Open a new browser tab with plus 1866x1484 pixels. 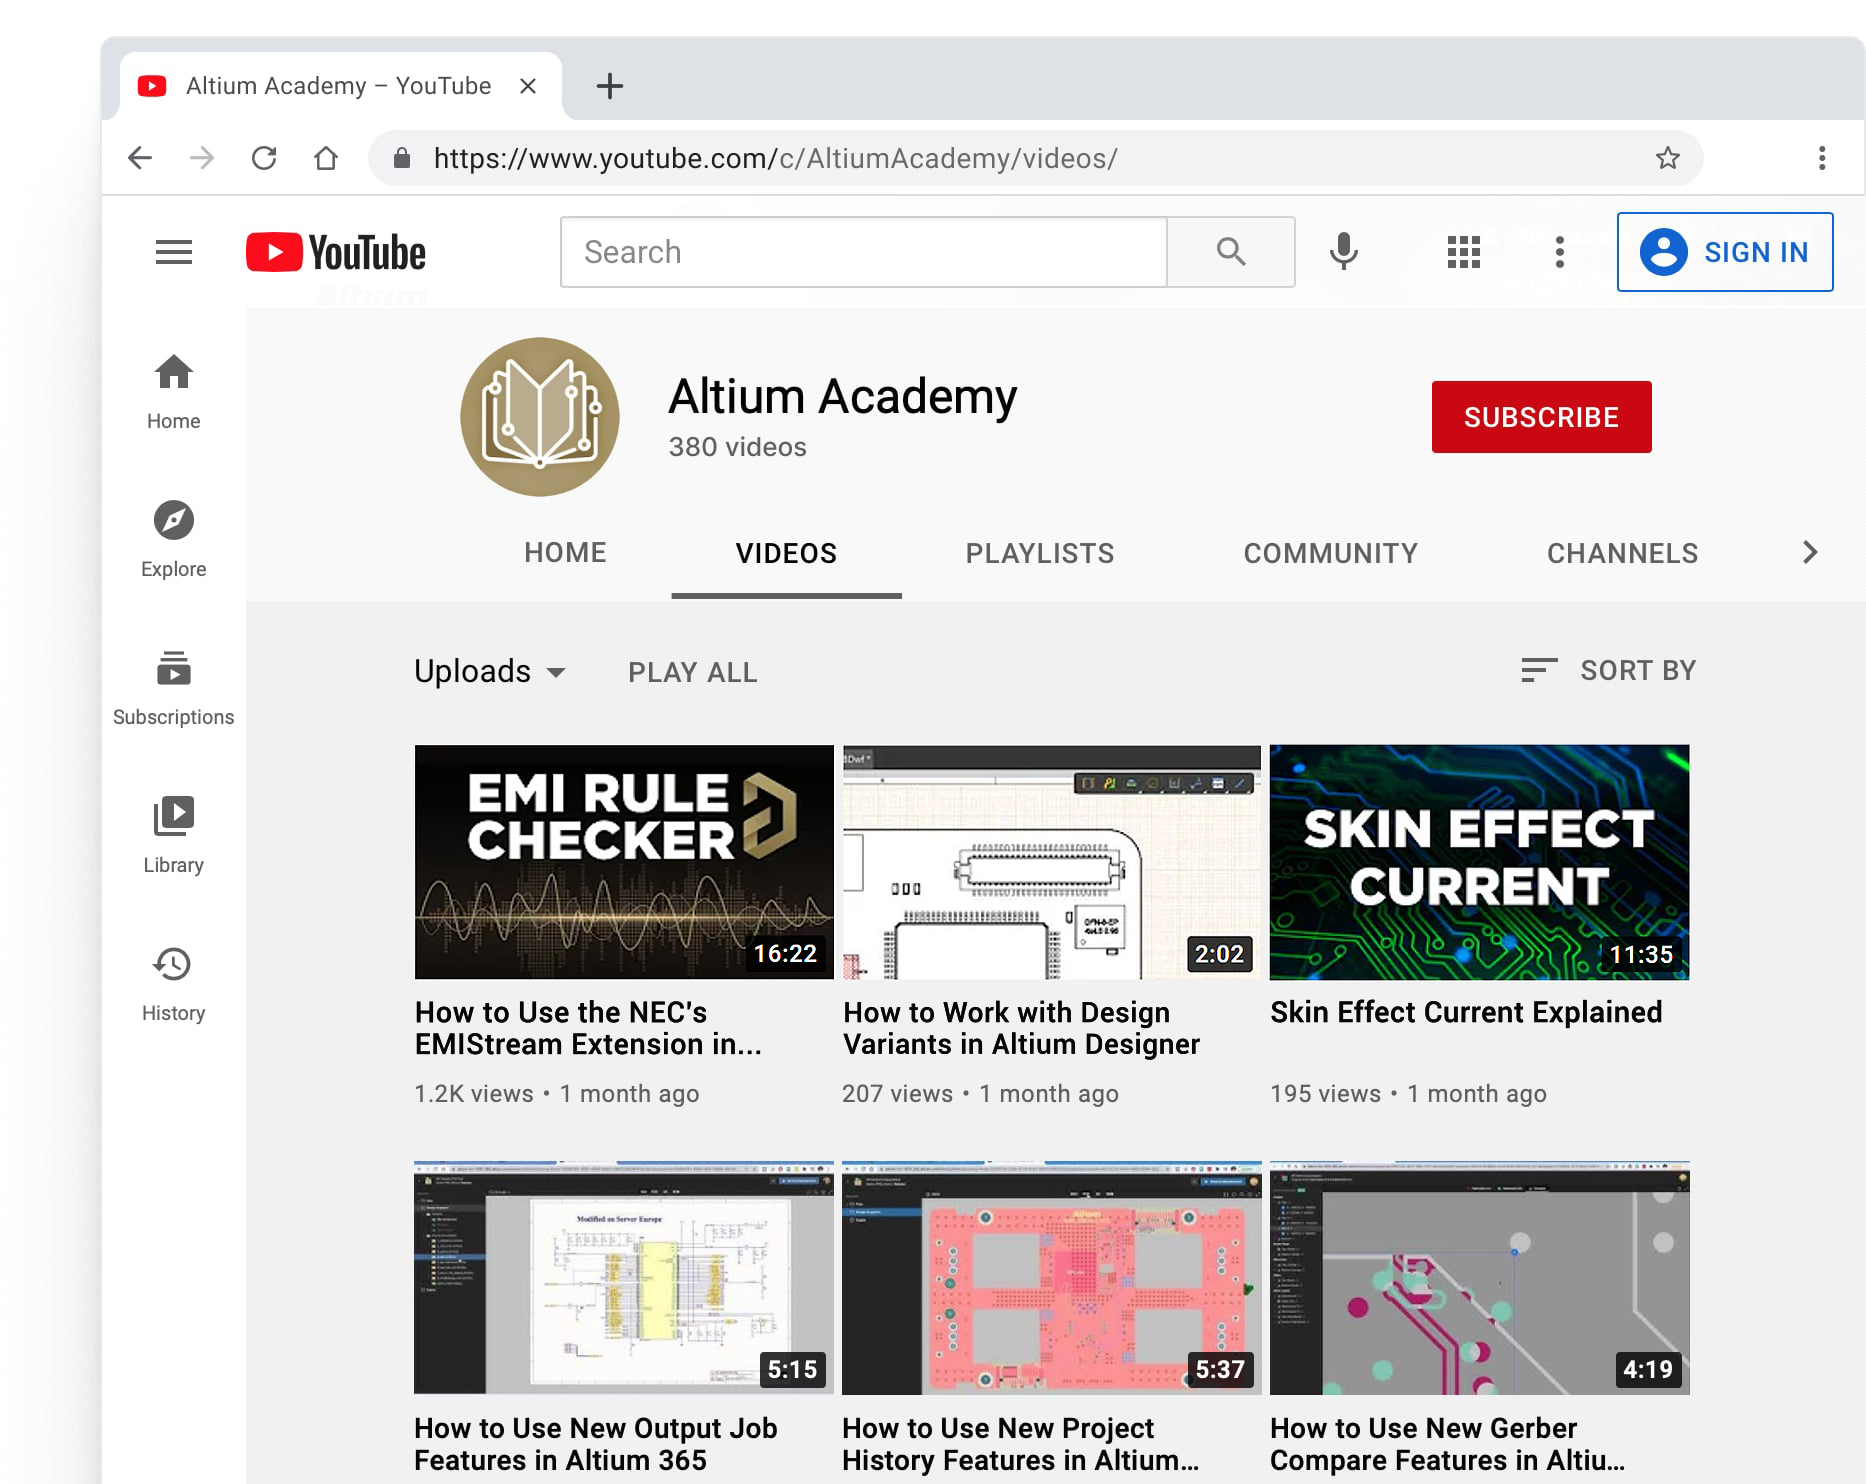[x=610, y=86]
